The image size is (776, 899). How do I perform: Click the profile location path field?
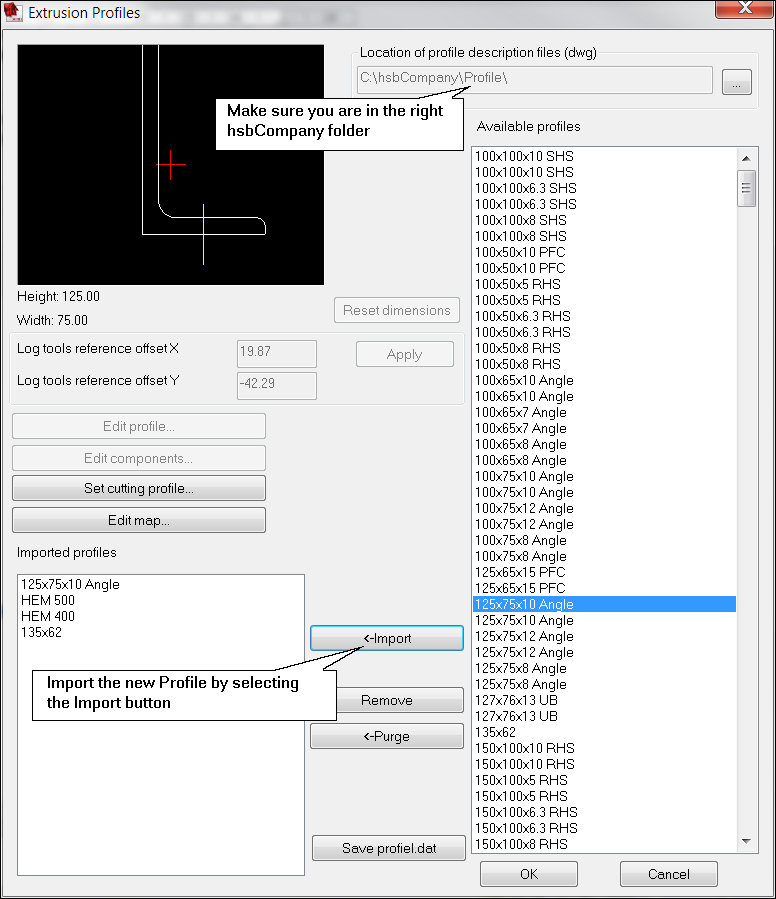pos(535,80)
